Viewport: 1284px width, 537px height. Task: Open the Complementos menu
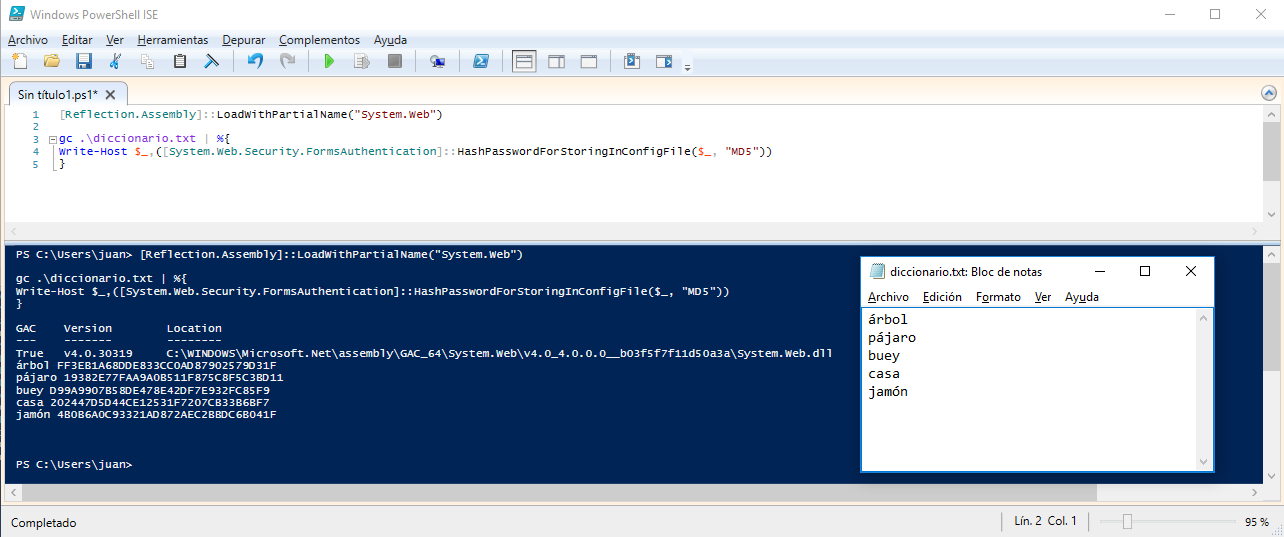click(319, 40)
